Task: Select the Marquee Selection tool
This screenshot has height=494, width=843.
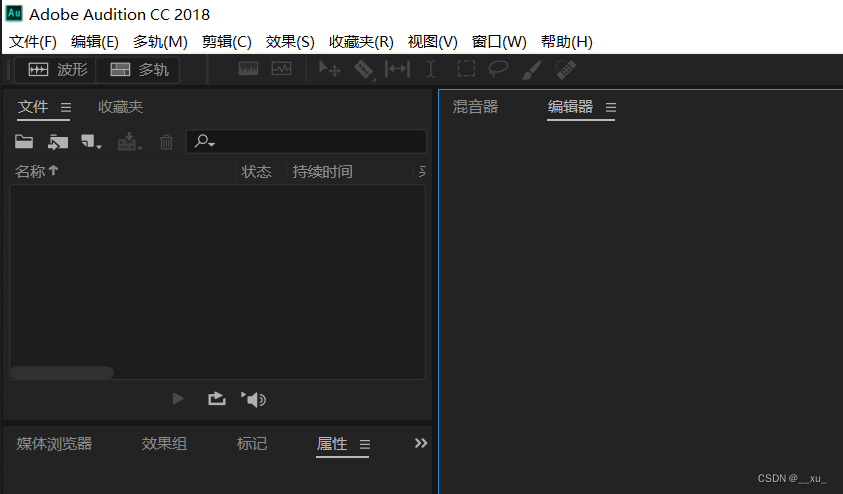Action: (x=466, y=69)
